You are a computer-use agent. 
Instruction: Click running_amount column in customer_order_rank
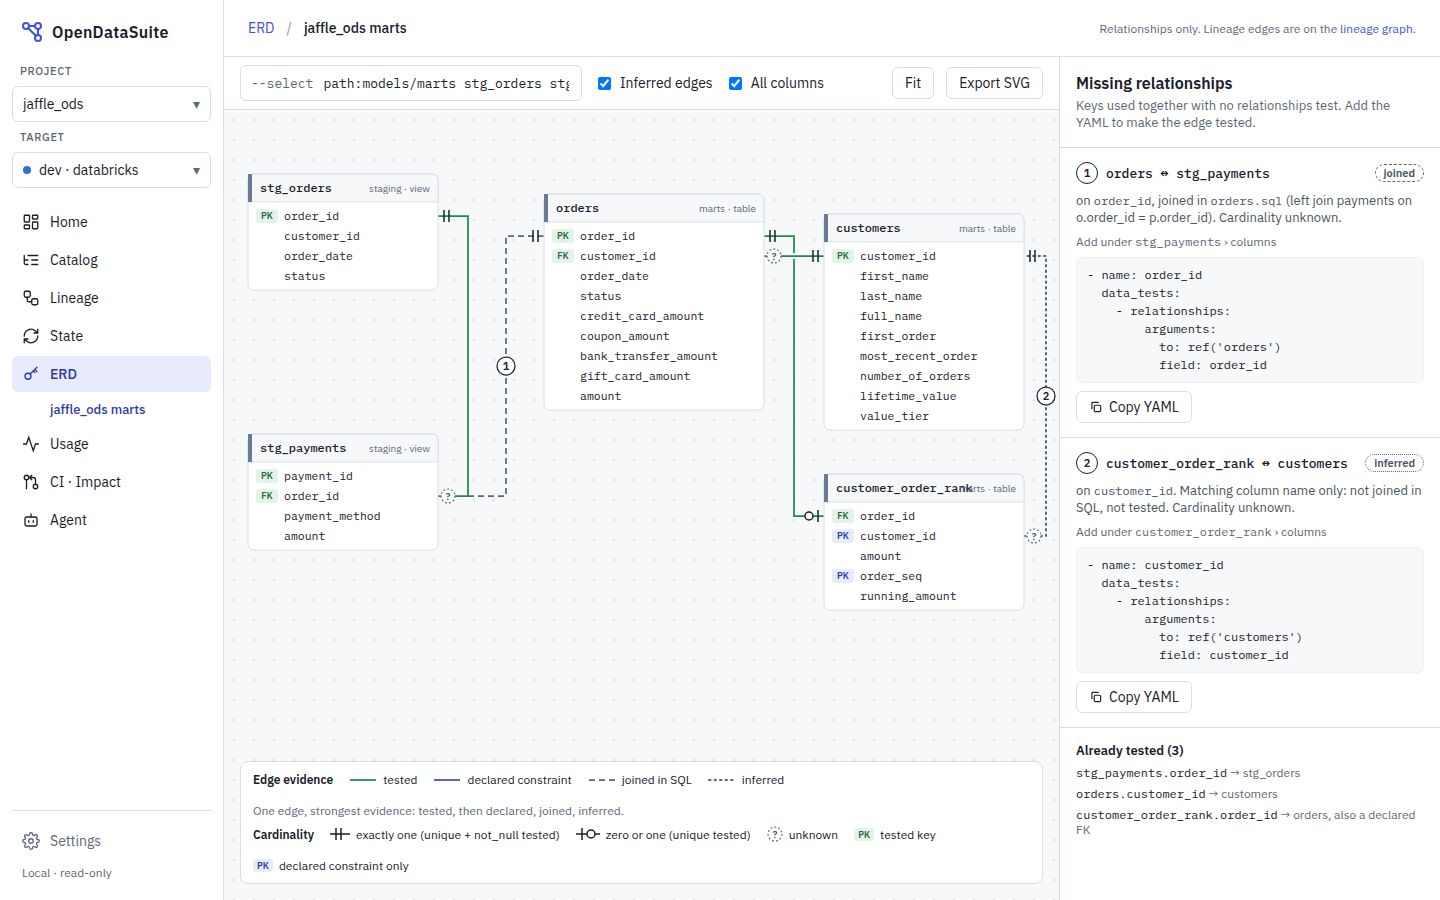coord(908,596)
